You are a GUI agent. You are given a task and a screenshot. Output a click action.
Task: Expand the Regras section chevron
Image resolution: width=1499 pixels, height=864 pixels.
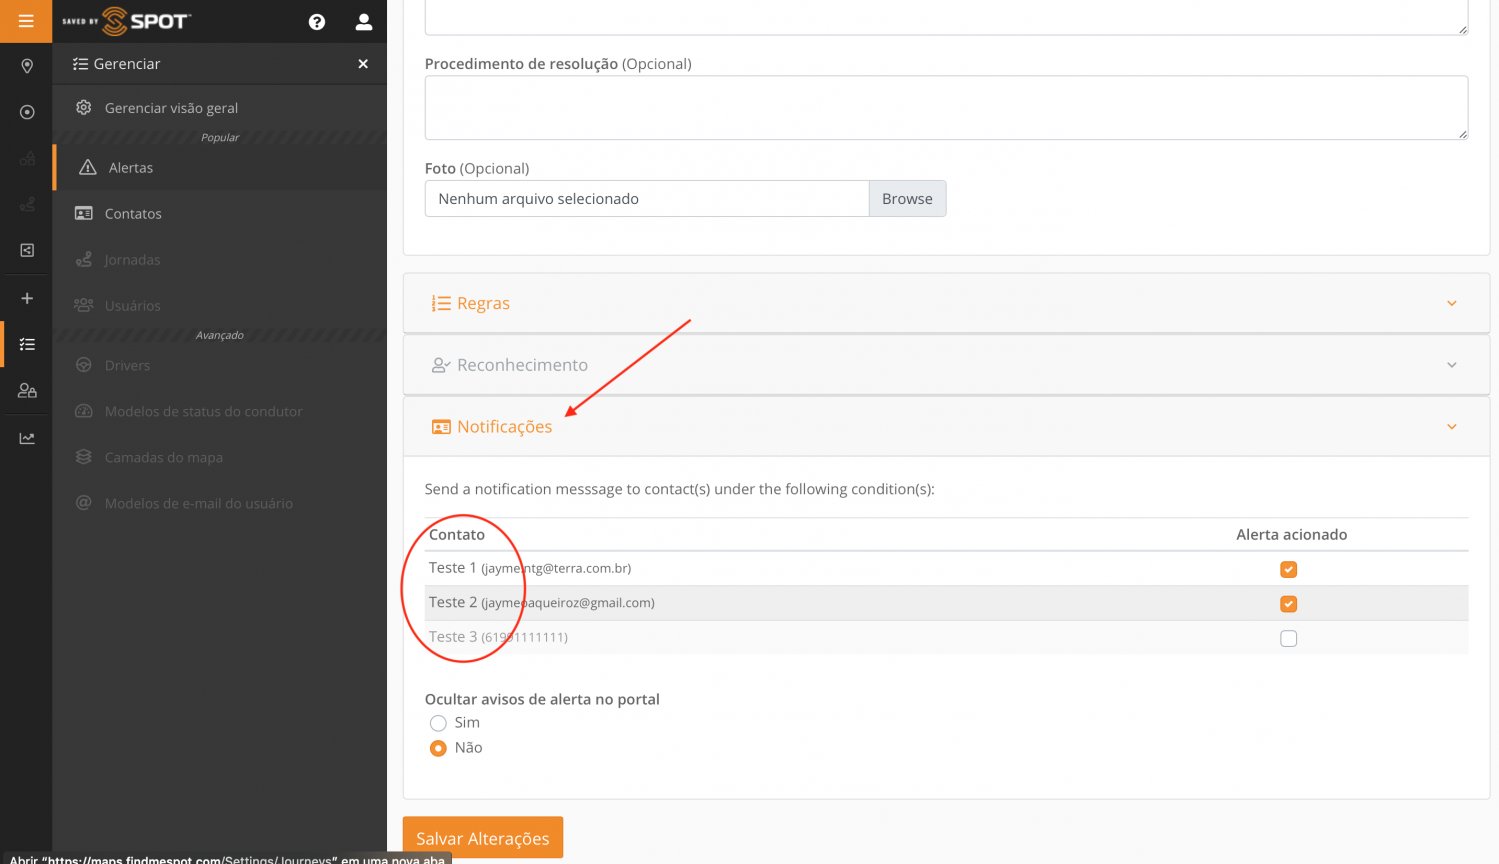coord(1451,304)
